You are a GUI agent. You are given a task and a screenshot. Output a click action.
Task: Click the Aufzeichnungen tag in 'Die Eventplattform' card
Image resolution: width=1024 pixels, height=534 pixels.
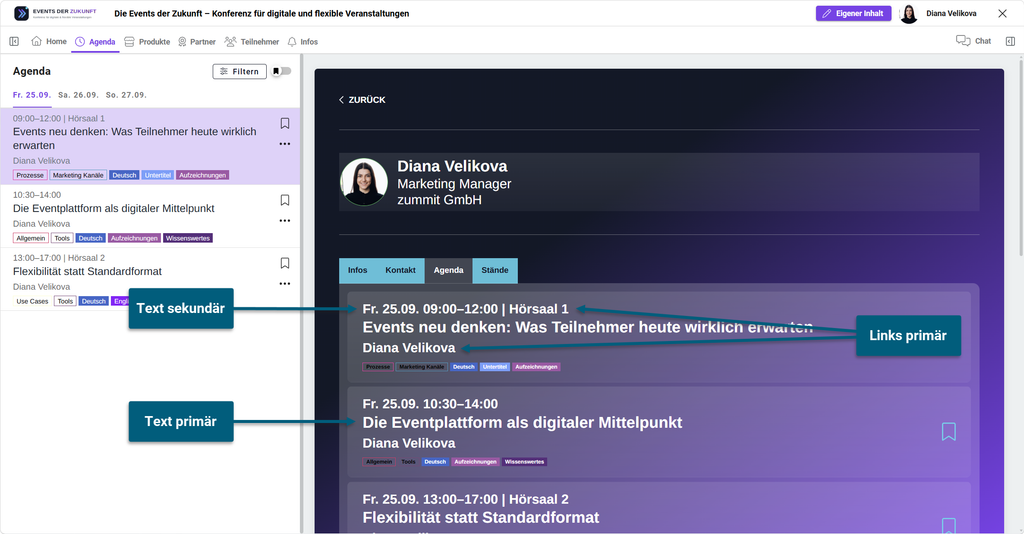coord(475,462)
